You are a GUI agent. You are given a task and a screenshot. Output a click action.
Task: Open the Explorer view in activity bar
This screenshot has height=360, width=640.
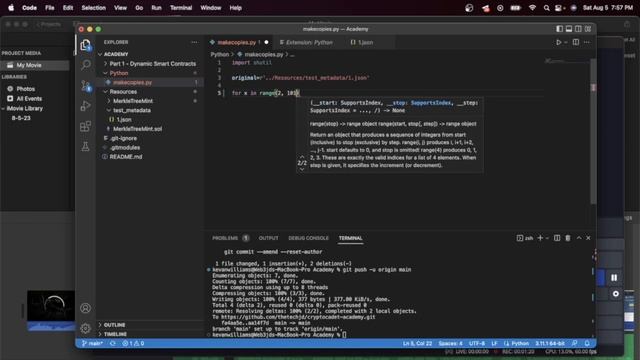click(85, 45)
